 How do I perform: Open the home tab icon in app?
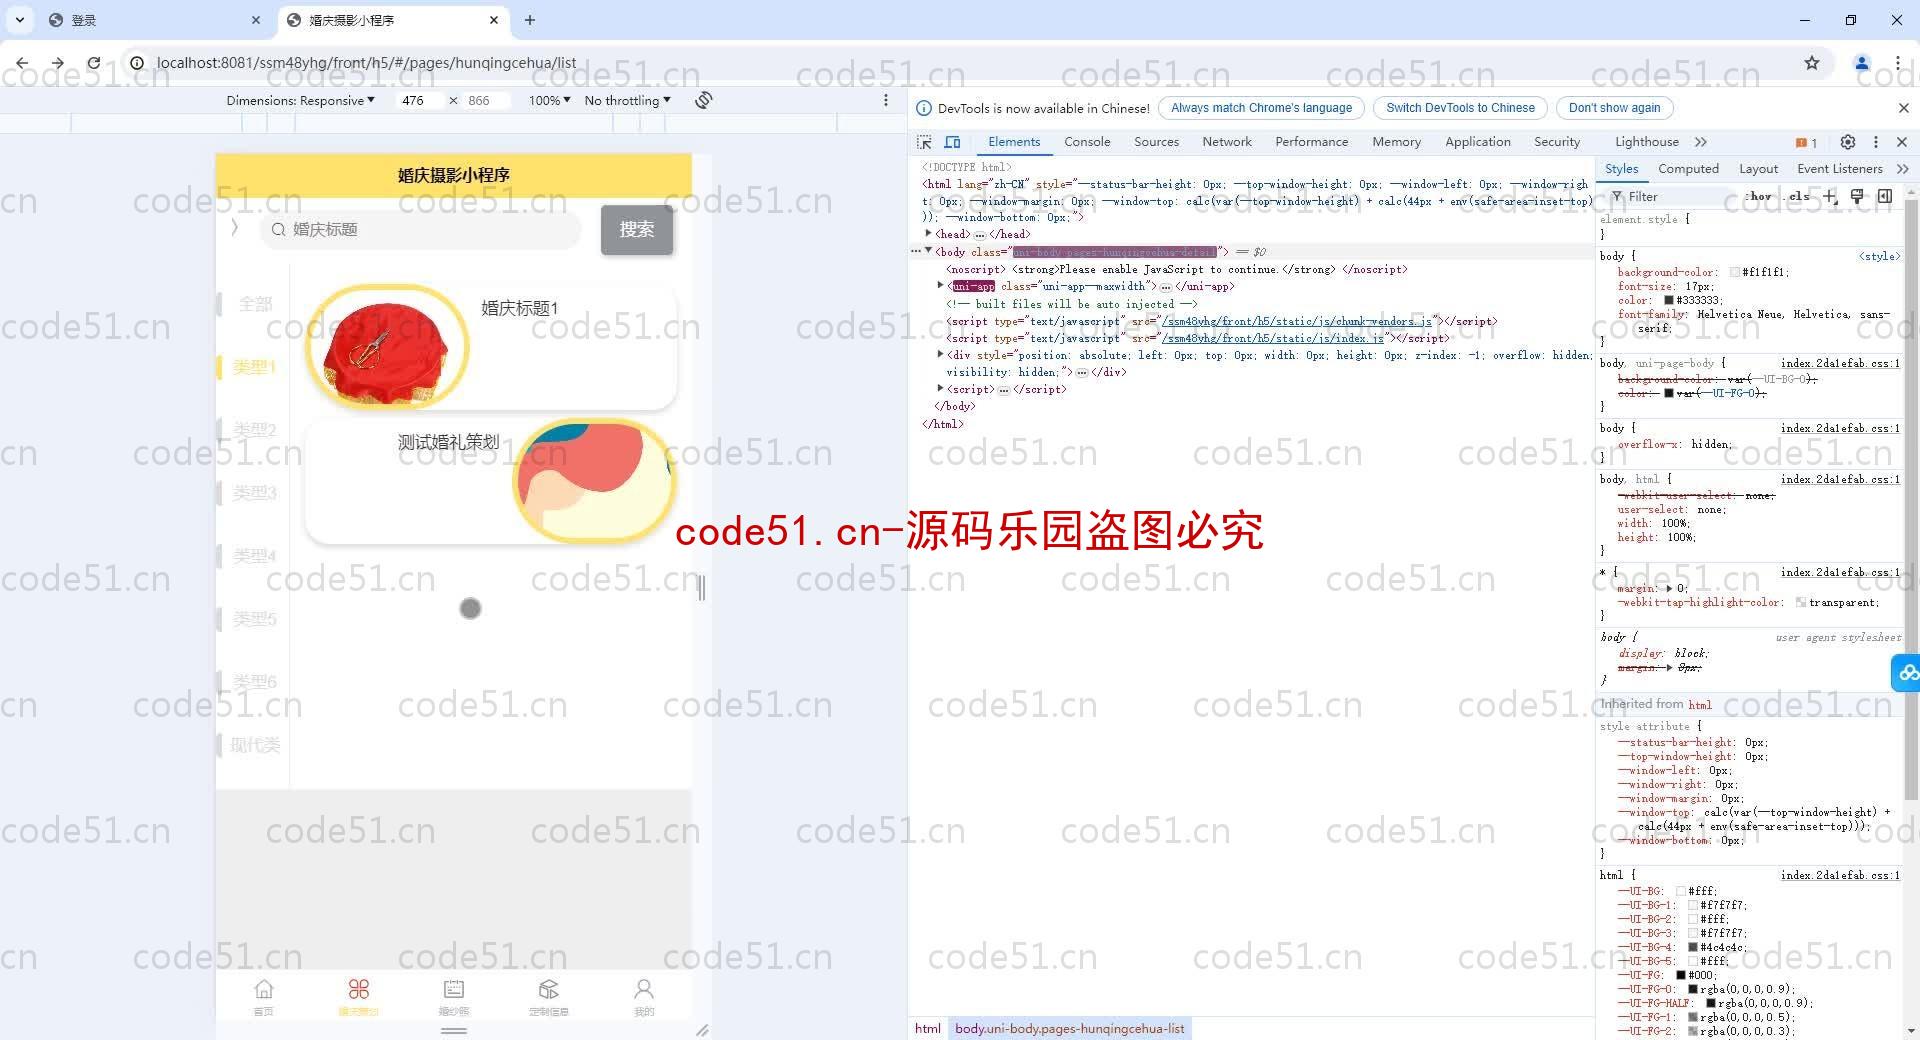tap(263, 989)
